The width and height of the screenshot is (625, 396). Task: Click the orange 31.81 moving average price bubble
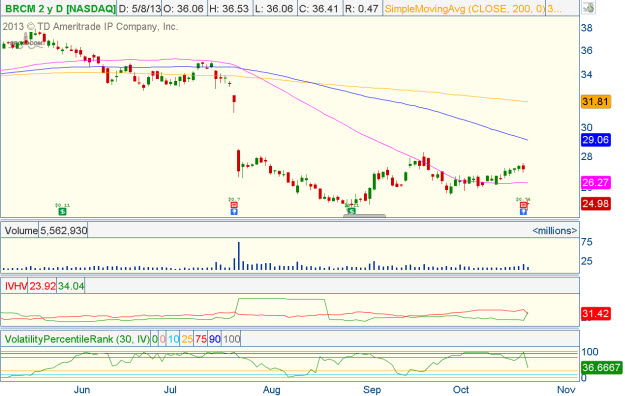[596, 101]
